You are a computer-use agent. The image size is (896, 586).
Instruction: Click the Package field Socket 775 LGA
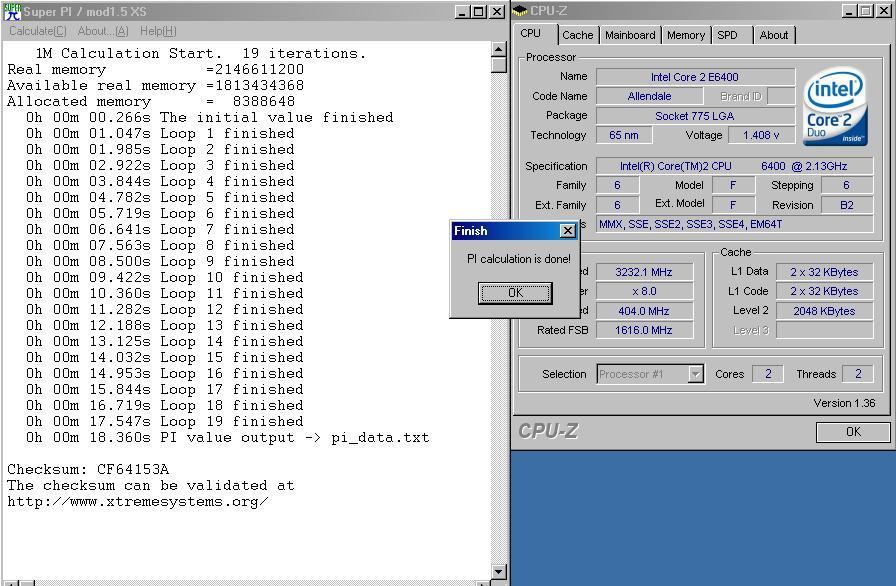tap(695, 116)
